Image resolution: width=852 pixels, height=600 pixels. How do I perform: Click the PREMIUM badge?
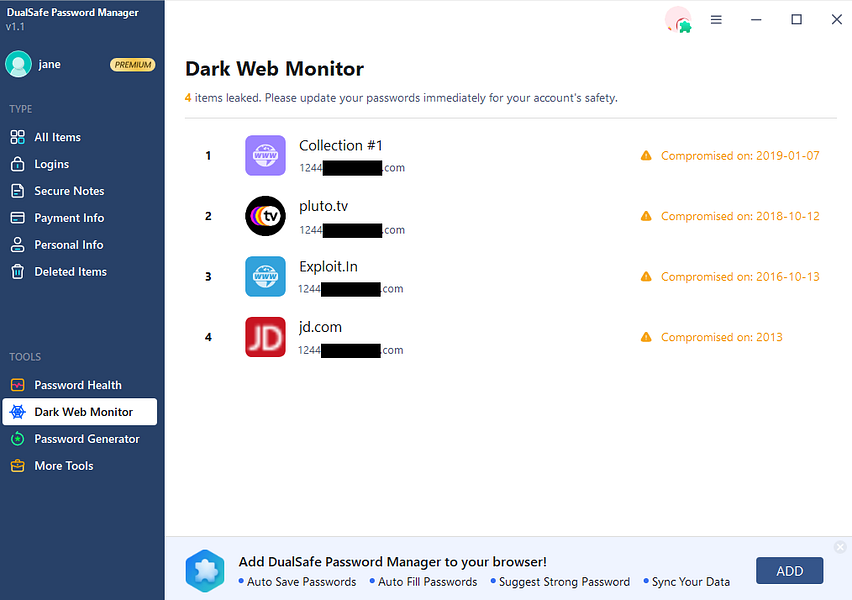(x=132, y=64)
